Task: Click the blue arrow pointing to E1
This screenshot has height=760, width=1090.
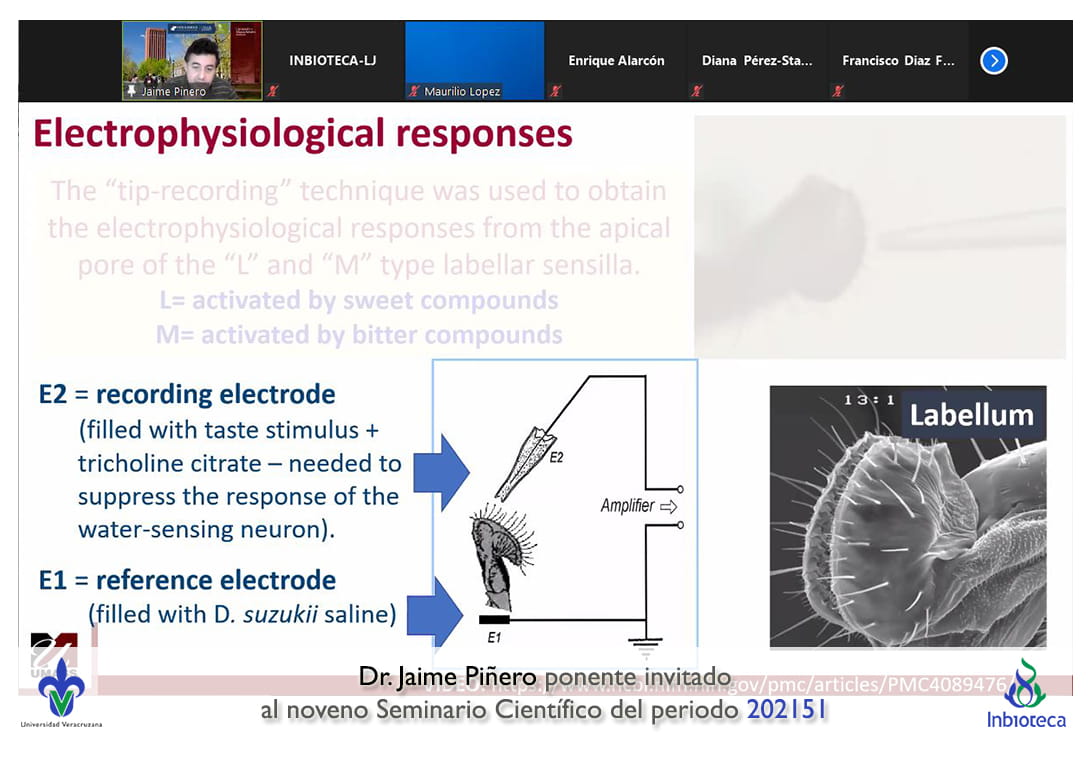Action: click(x=436, y=612)
